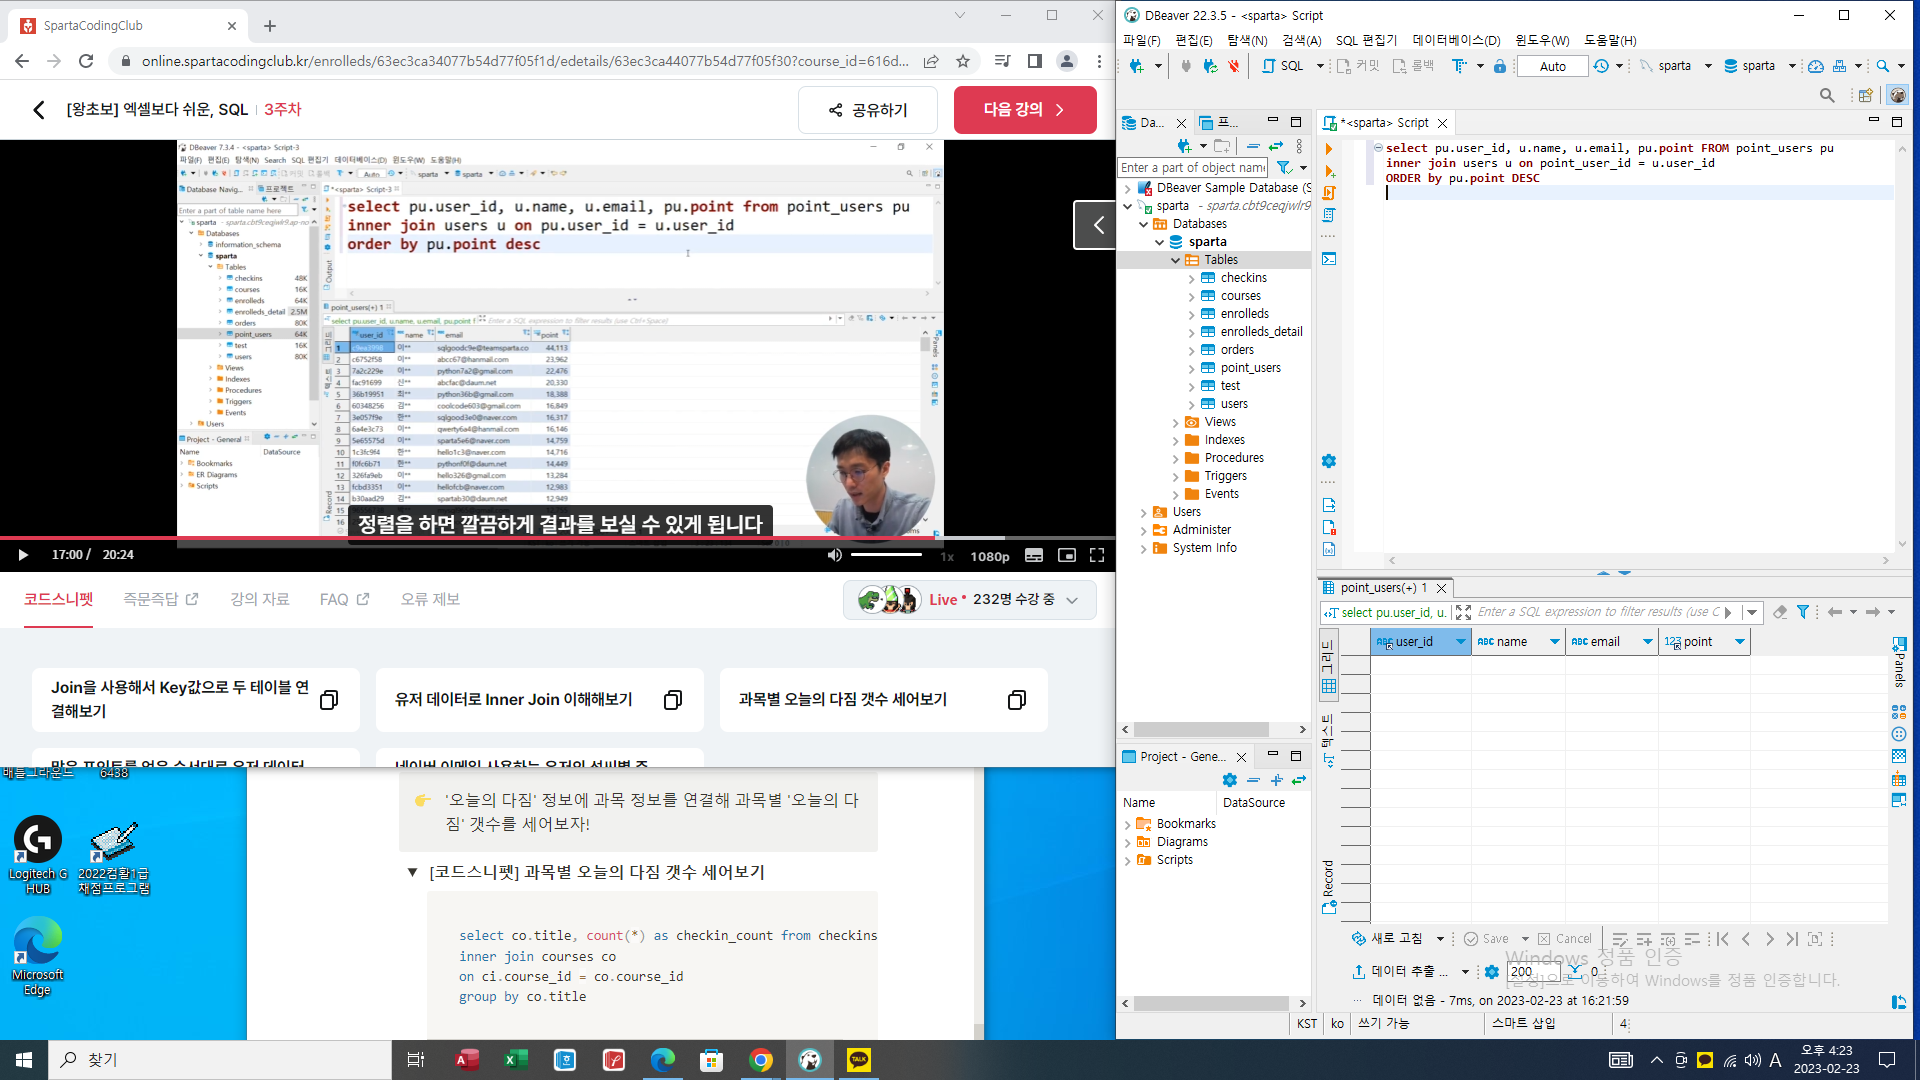Screen dimensions: 1920x1080
Task: Click the 데이터 추출 export button
Action: click(x=1400, y=971)
